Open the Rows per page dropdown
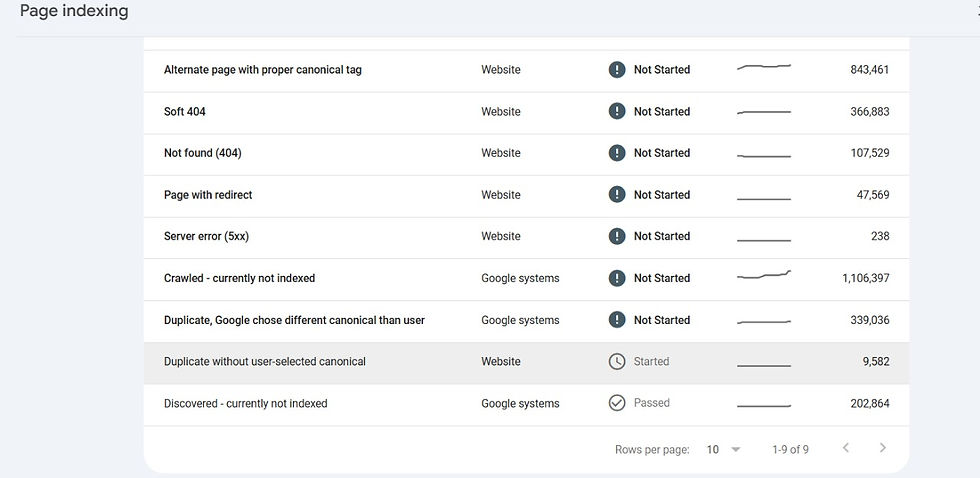The width and height of the screenshot is (980, 478). coord(724,450)
